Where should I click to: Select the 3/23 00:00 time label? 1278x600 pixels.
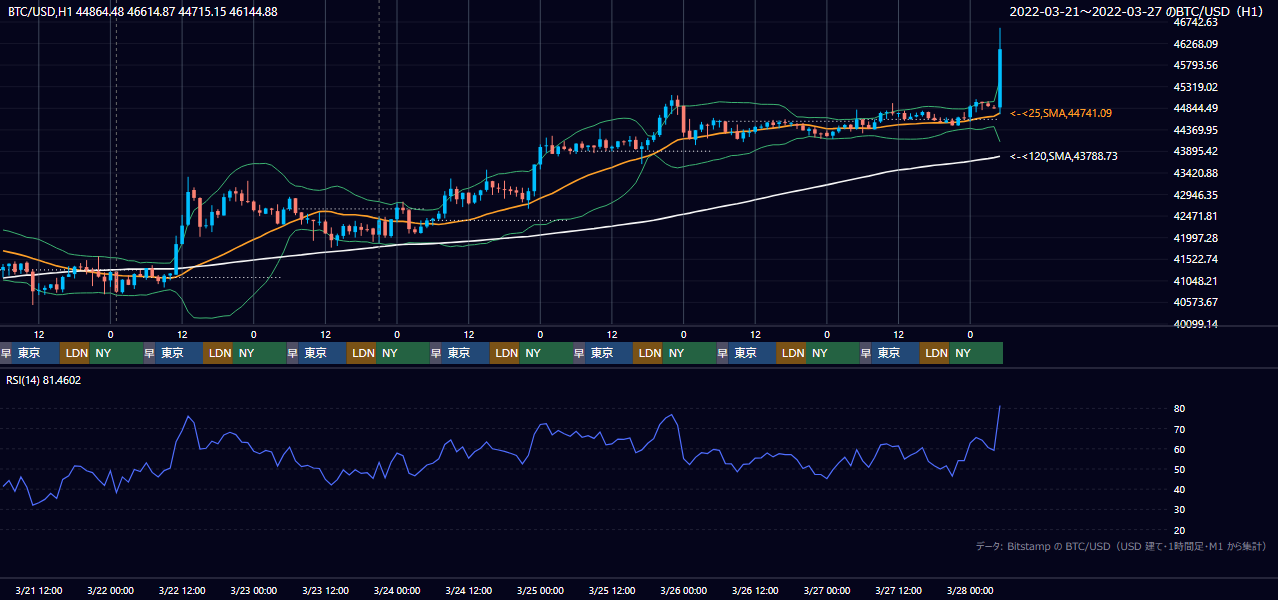point(254,590)
